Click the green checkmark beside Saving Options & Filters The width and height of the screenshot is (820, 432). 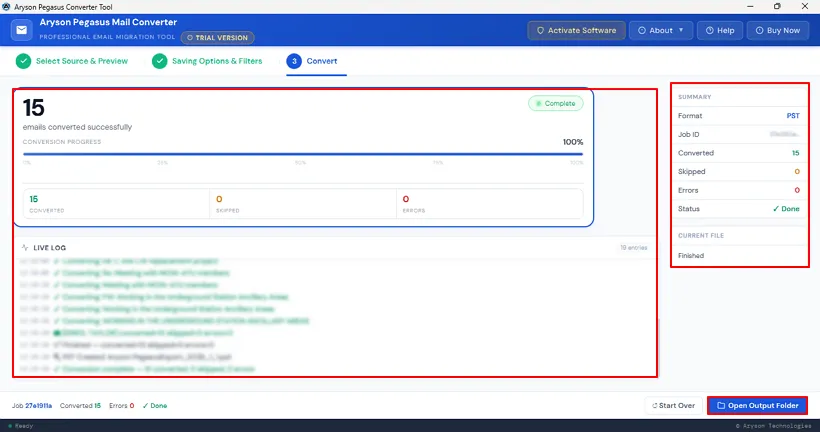pyautogui.click(x=160, y=61)
